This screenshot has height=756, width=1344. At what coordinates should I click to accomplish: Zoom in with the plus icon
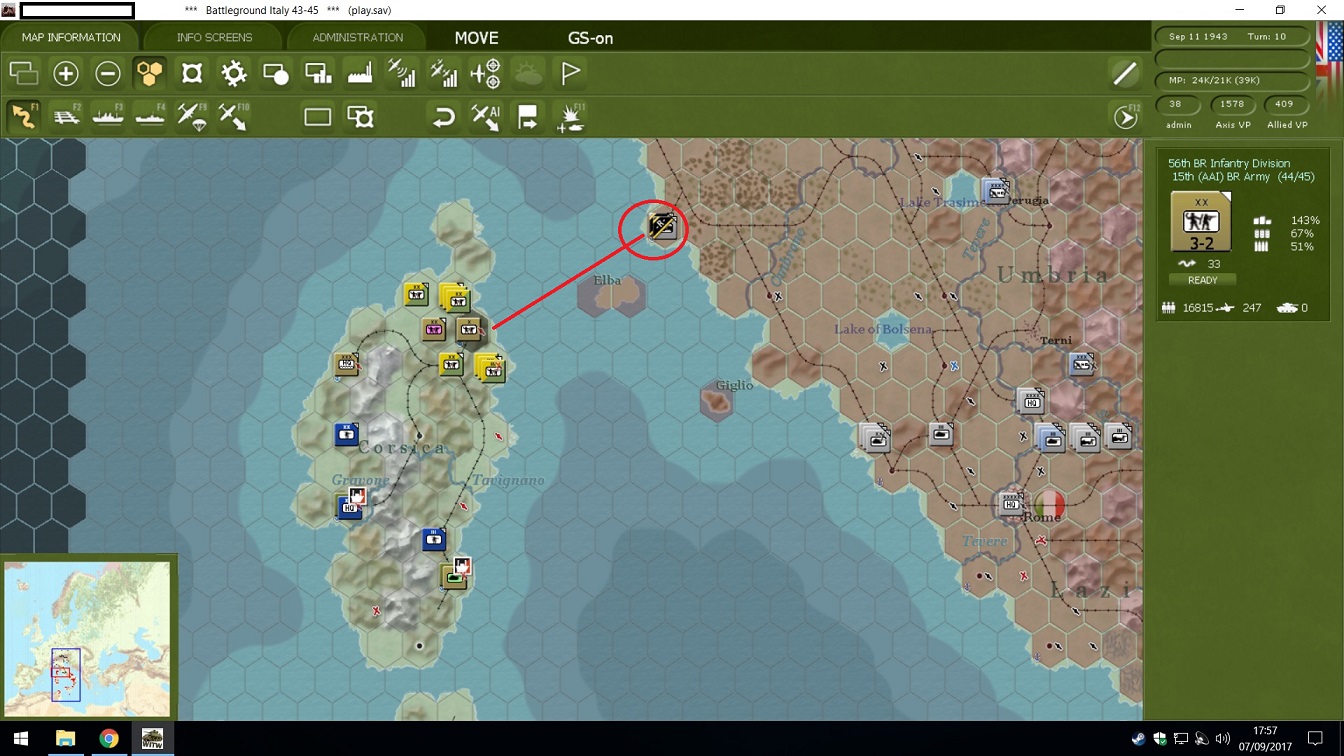tap(66, 73)
